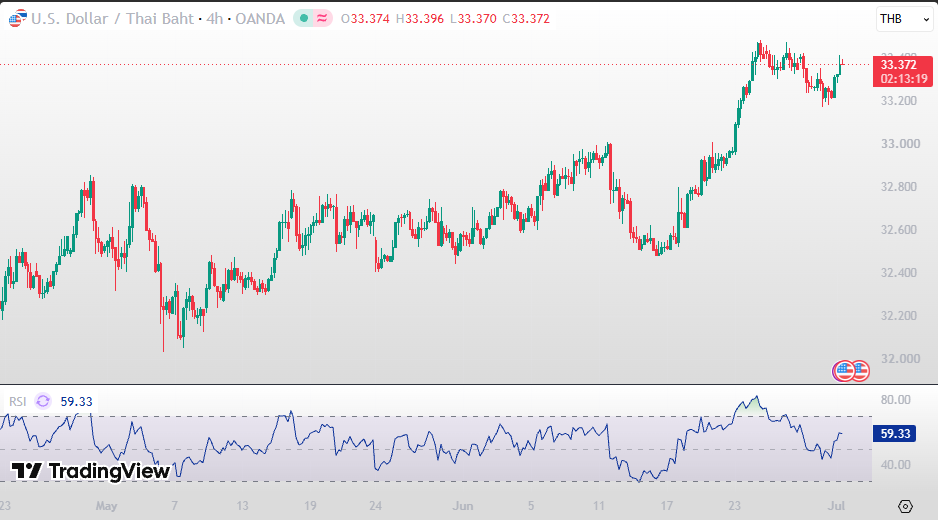This screenshot has height=520, width=938.
Task: Click the 17 date label on time axis
Action: 666,506
